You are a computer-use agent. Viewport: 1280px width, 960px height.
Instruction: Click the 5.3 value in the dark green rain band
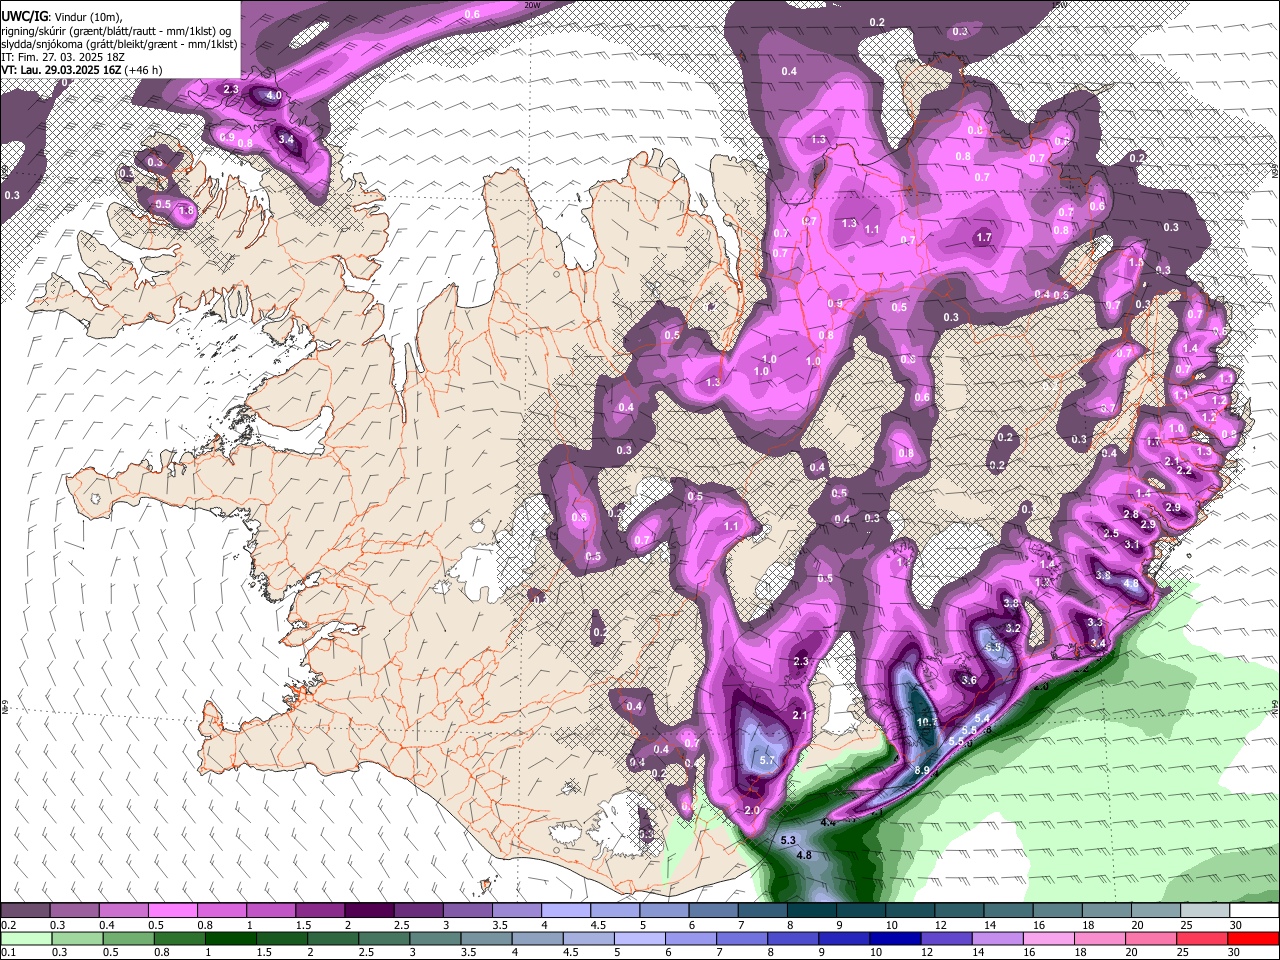788,840
